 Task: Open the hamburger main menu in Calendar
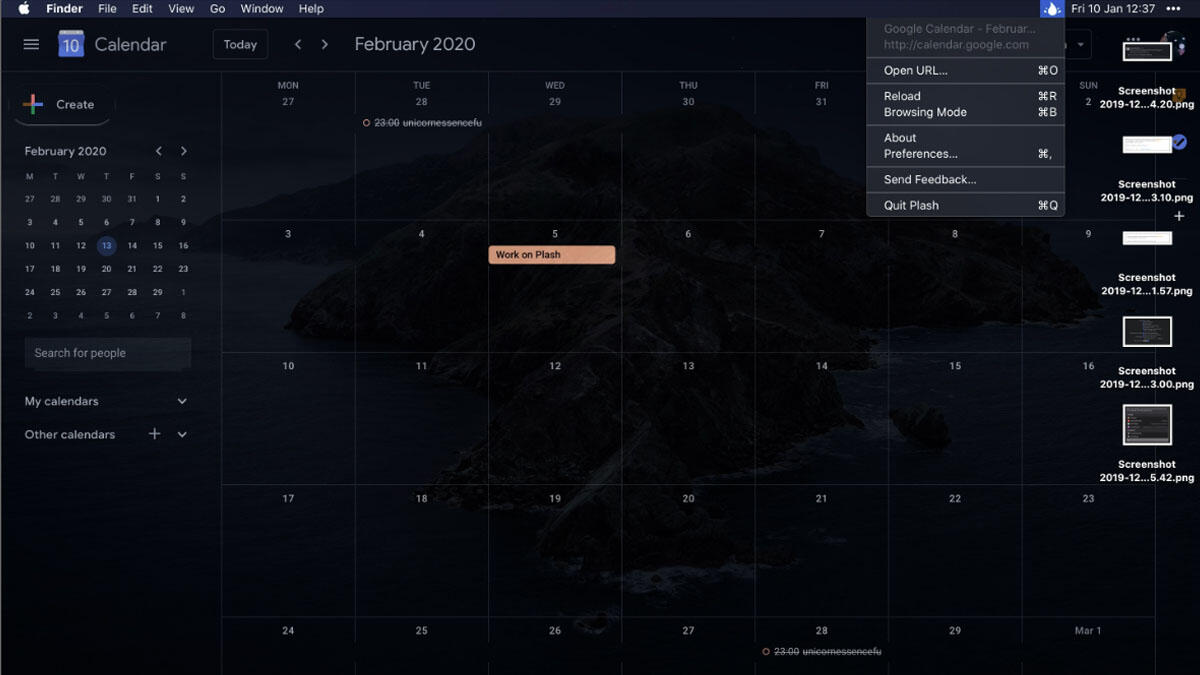31,44
